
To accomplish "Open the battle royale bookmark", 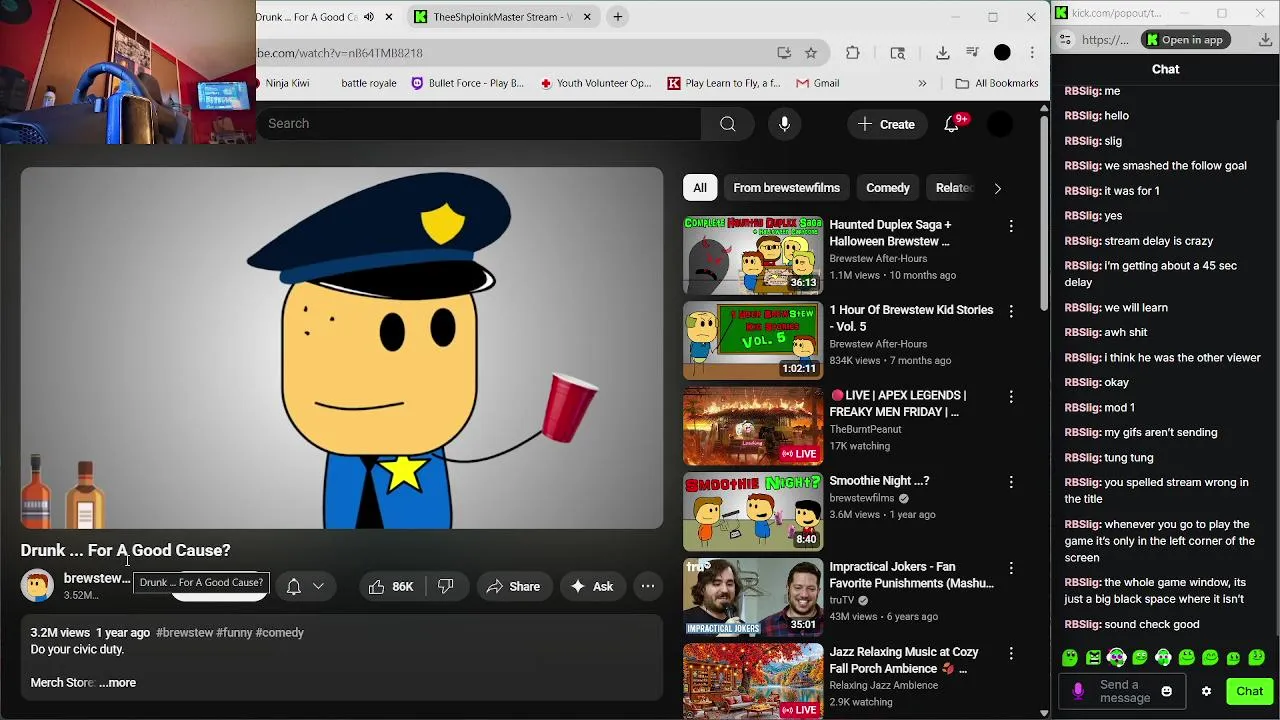I will [369, 83].
